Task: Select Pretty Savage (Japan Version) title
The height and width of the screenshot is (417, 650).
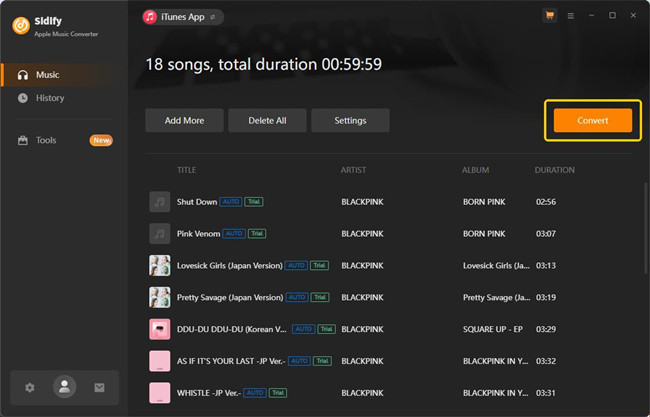Action: pyautogui.click(x=230, y=298)
